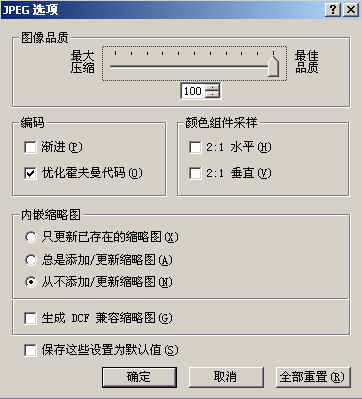Click the help question mark icon
Viewport: 362px width, 399px height.
click(332, 9)
